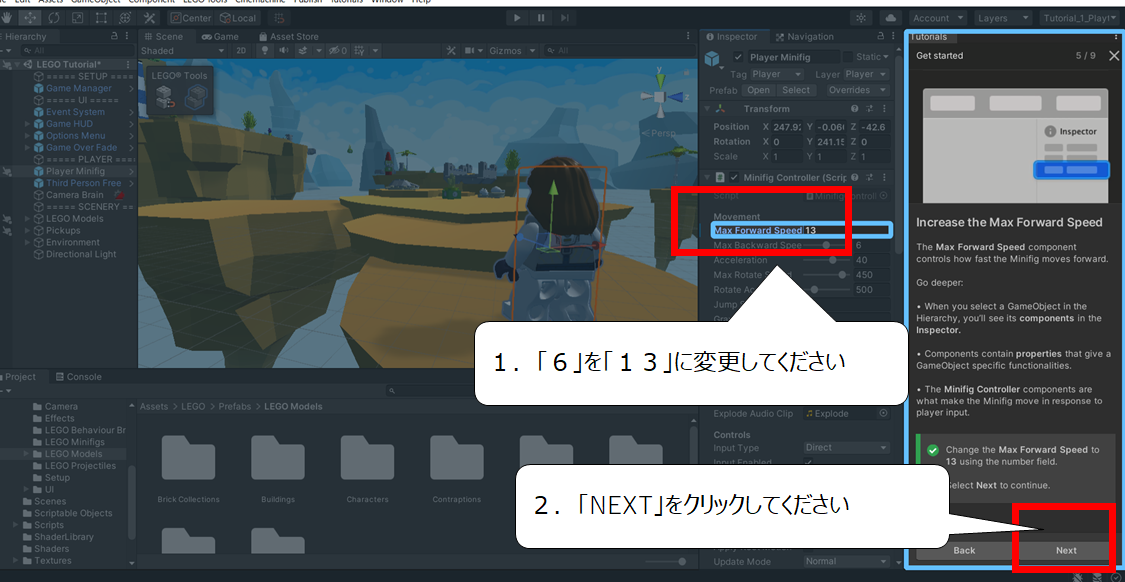The image size is (1125, 582).
Task: Open the cloud services icon
Action: point(891,18)
